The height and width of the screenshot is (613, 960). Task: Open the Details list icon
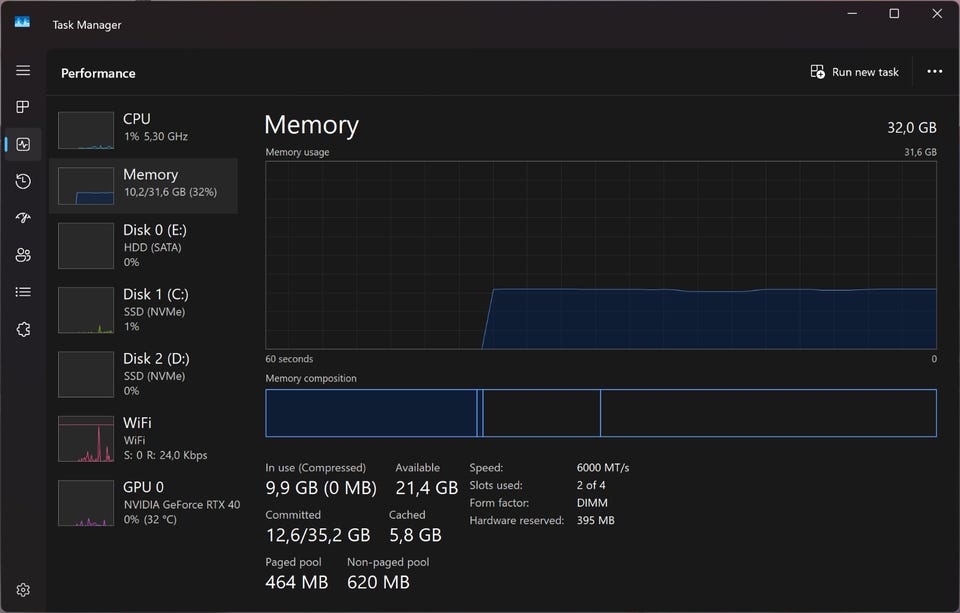click(23, 292)
